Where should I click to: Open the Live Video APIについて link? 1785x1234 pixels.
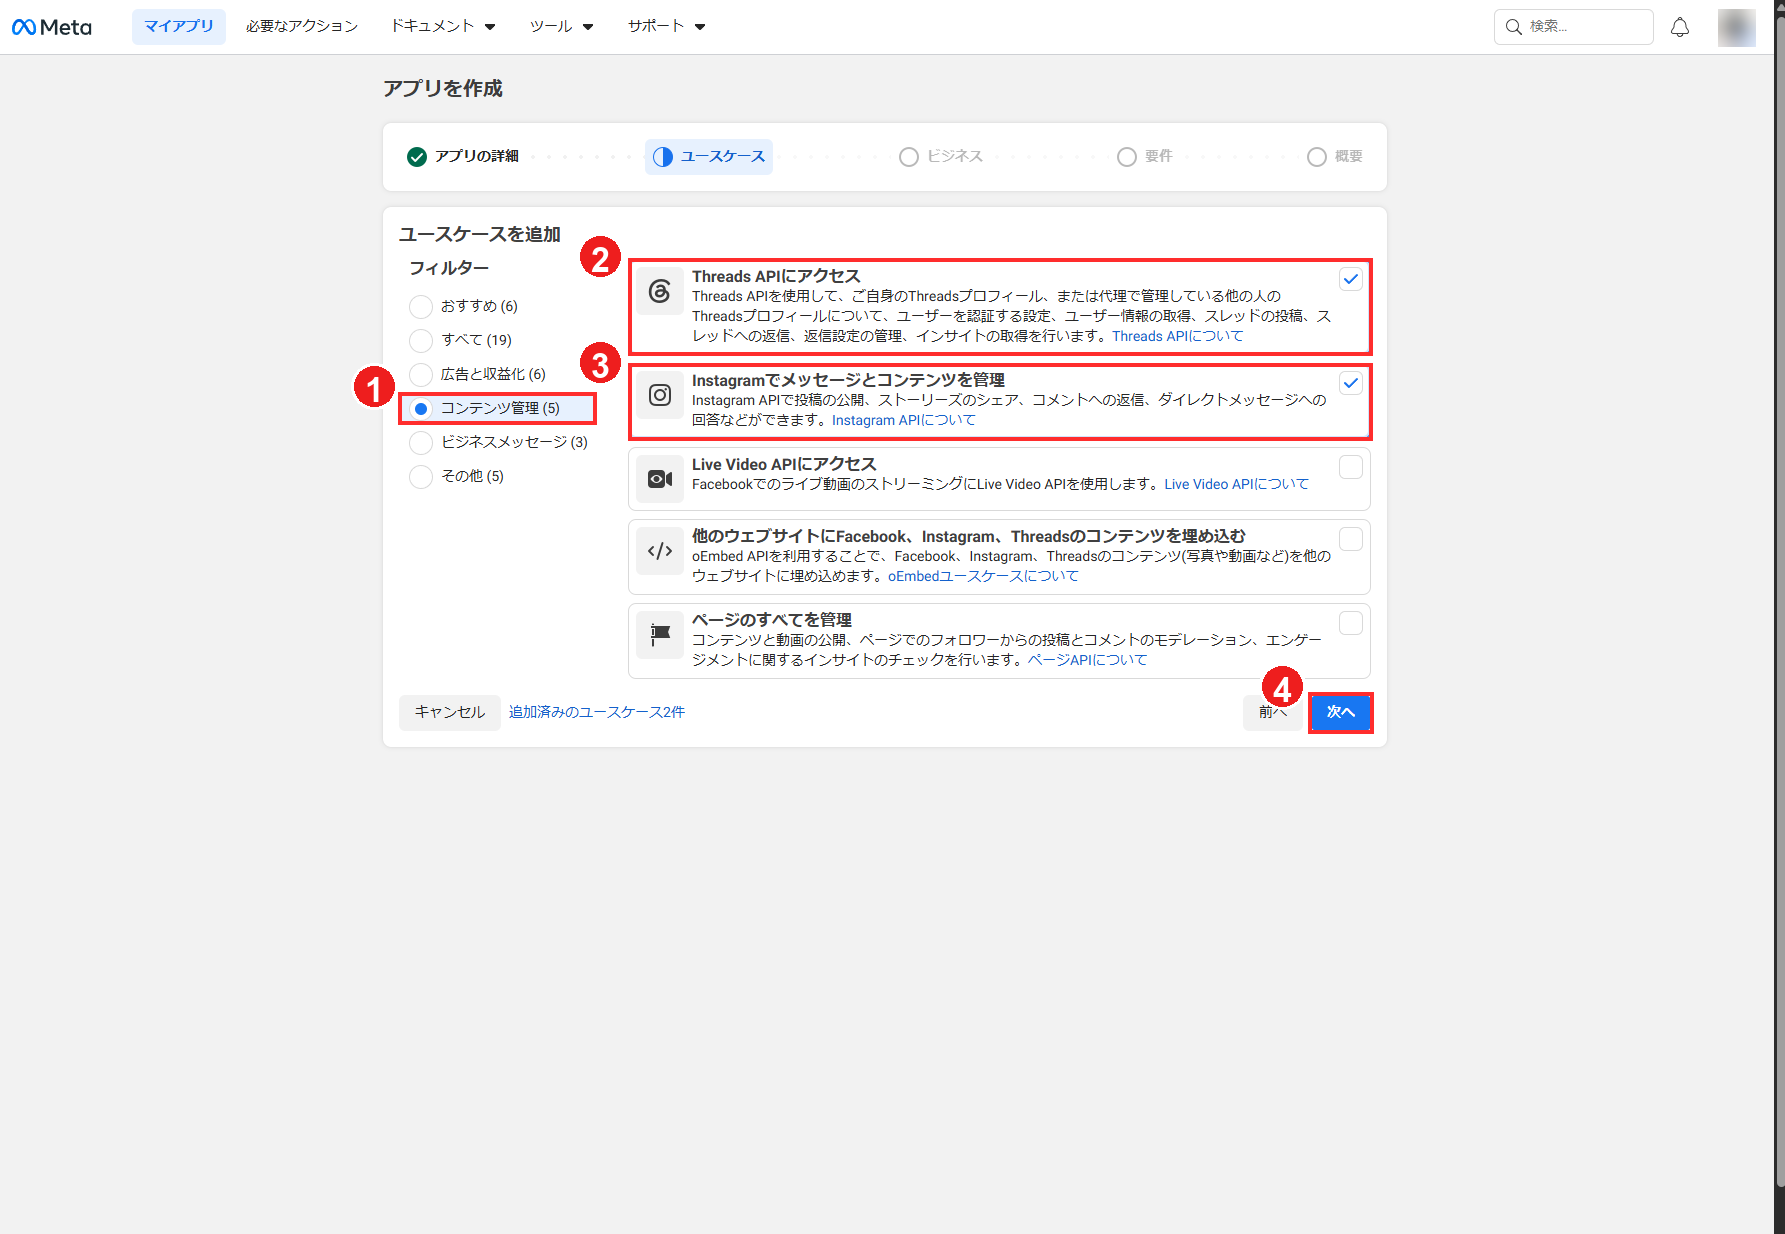click(1237, 484)
